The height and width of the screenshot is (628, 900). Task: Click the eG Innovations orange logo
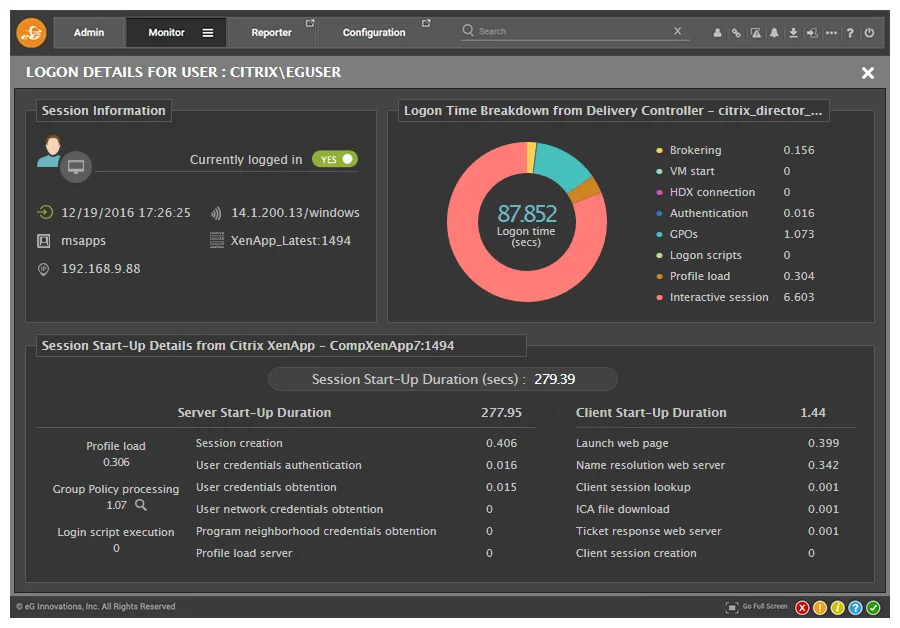point(31,33)
